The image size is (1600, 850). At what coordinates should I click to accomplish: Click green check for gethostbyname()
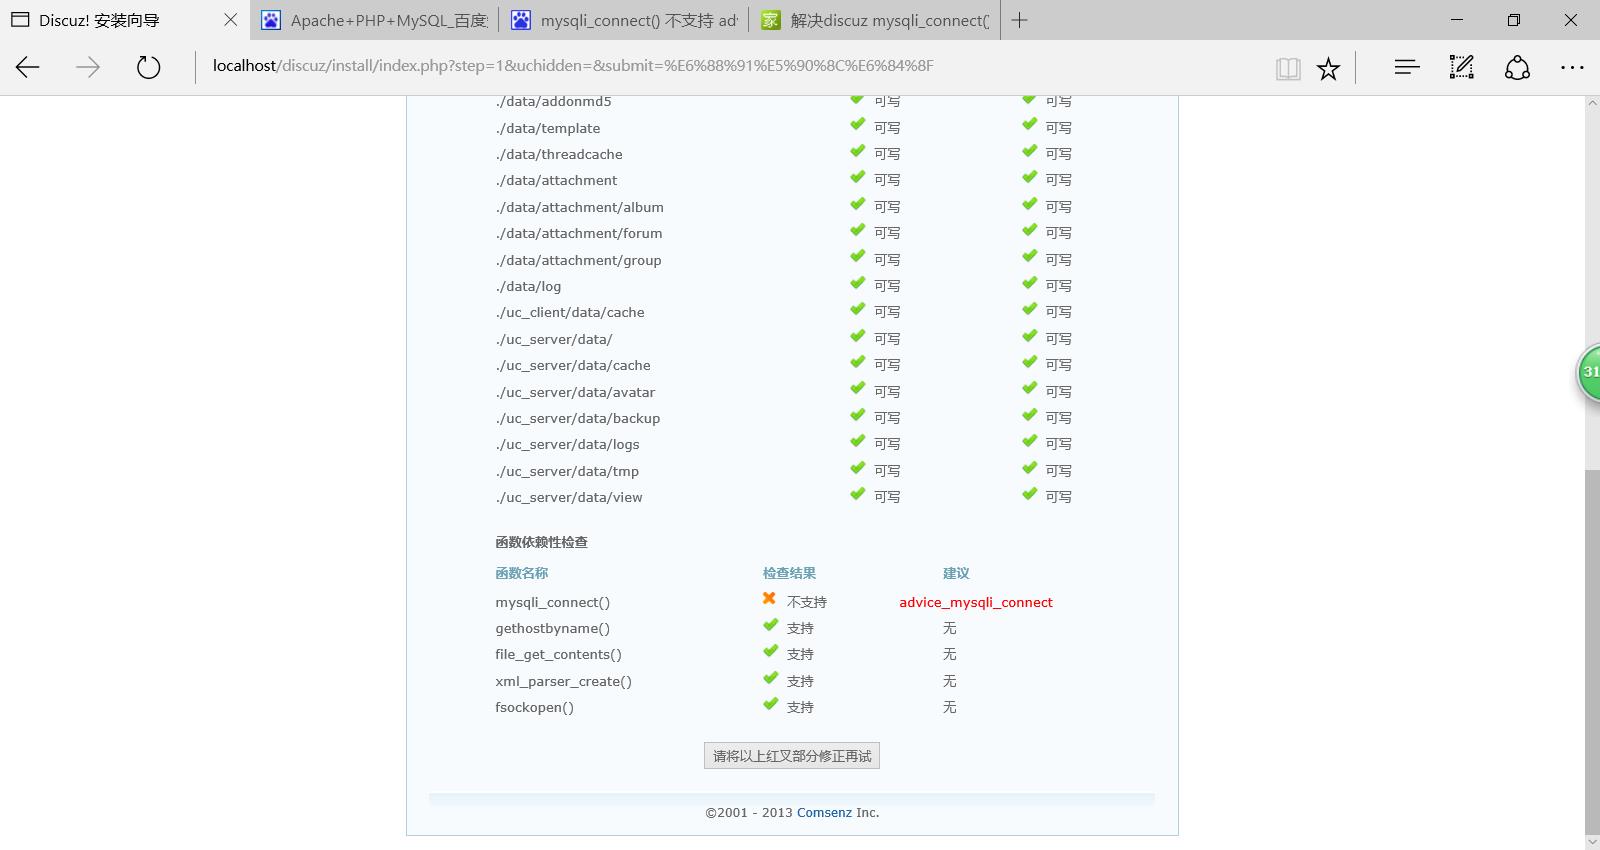pos(770,625)
